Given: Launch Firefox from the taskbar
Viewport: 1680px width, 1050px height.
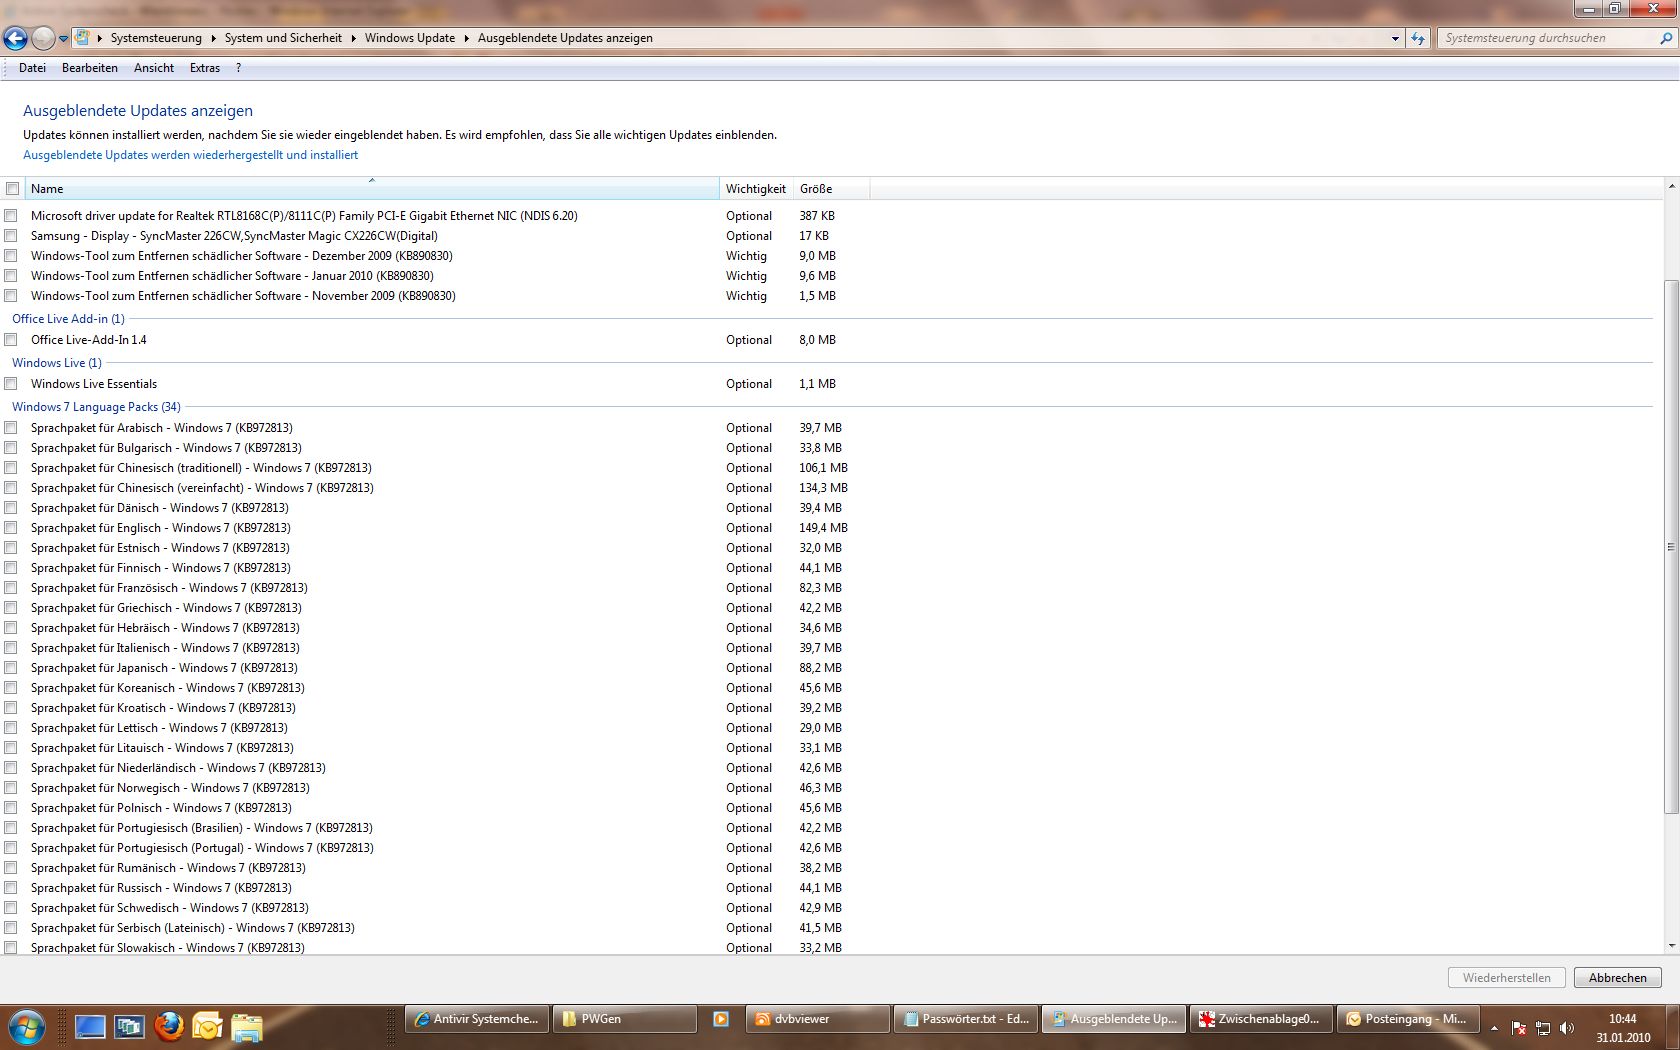Looking at the screenshot, I should tap(168, 1026).
